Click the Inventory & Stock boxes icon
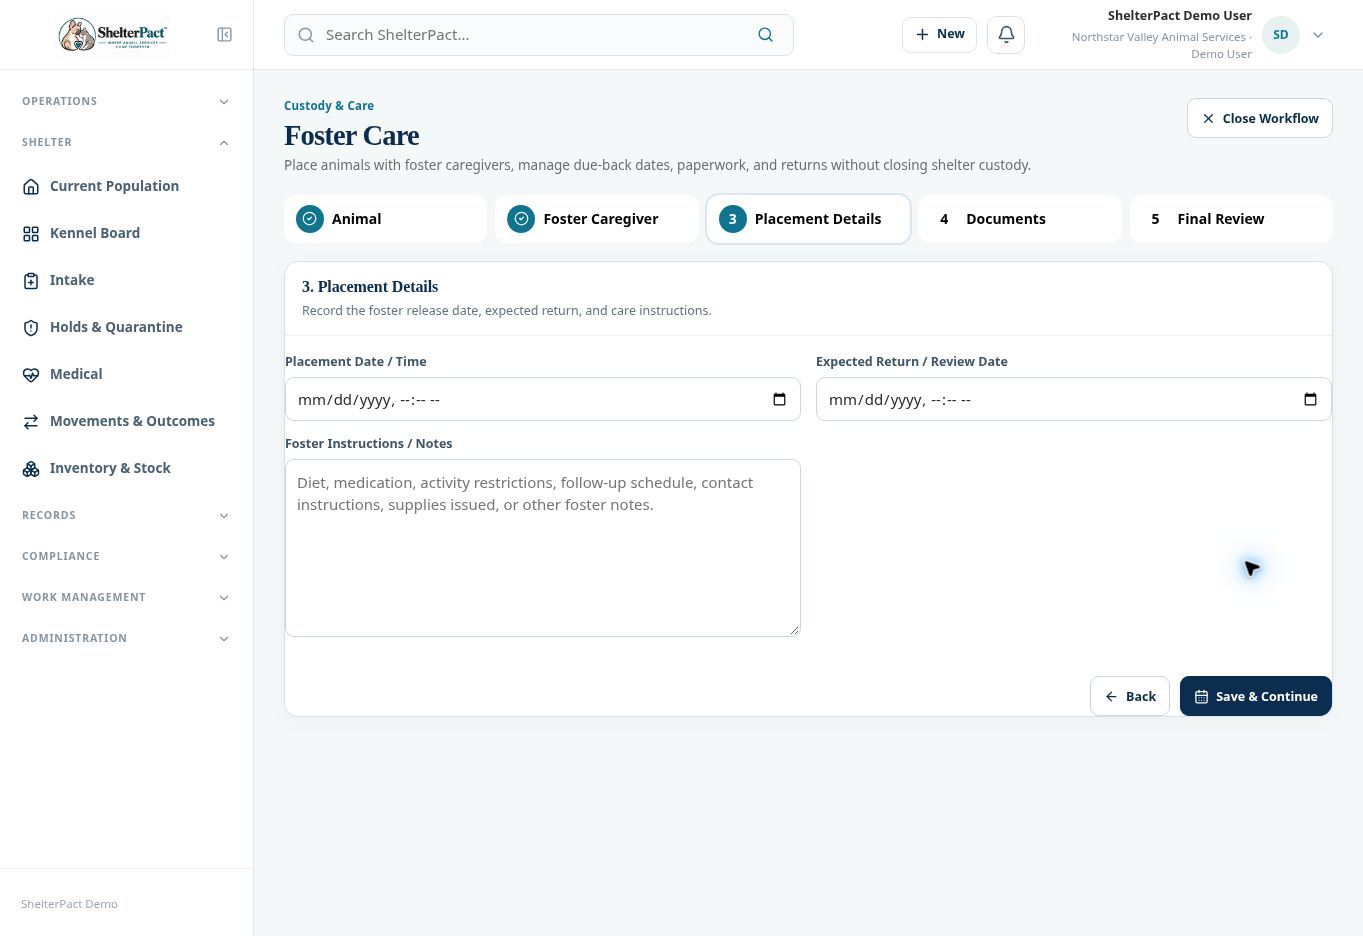 point(31,468)
